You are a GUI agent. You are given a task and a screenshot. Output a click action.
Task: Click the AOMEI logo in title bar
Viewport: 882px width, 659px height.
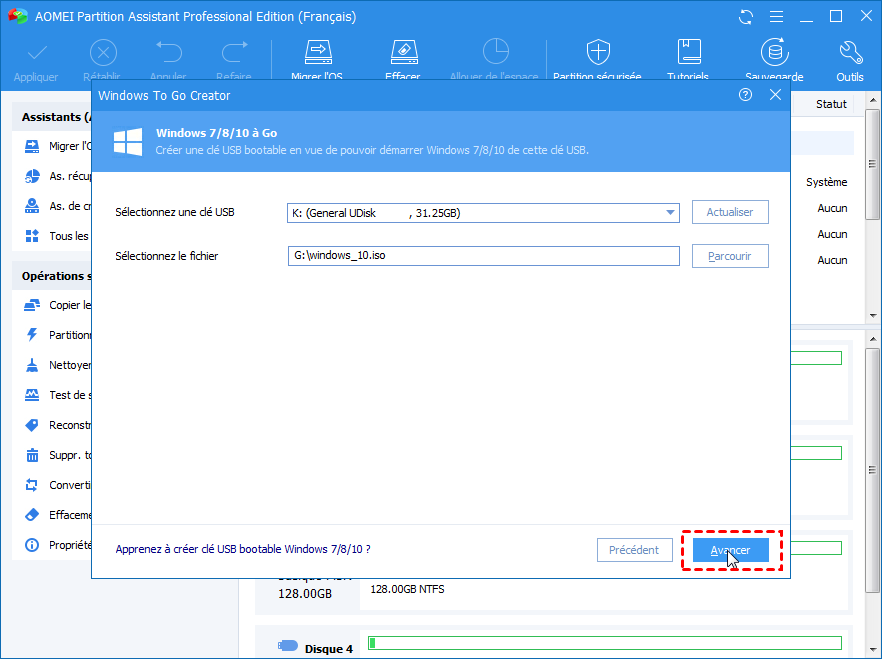tap(17, 16)
